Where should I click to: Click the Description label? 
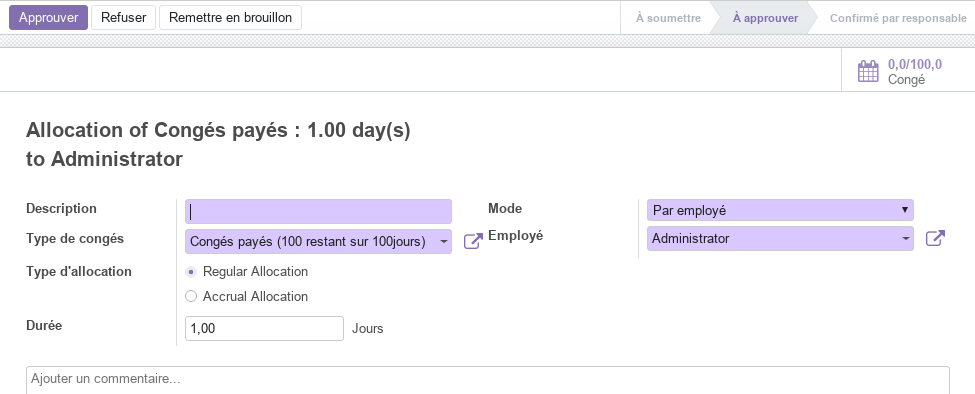coord(62,208)
